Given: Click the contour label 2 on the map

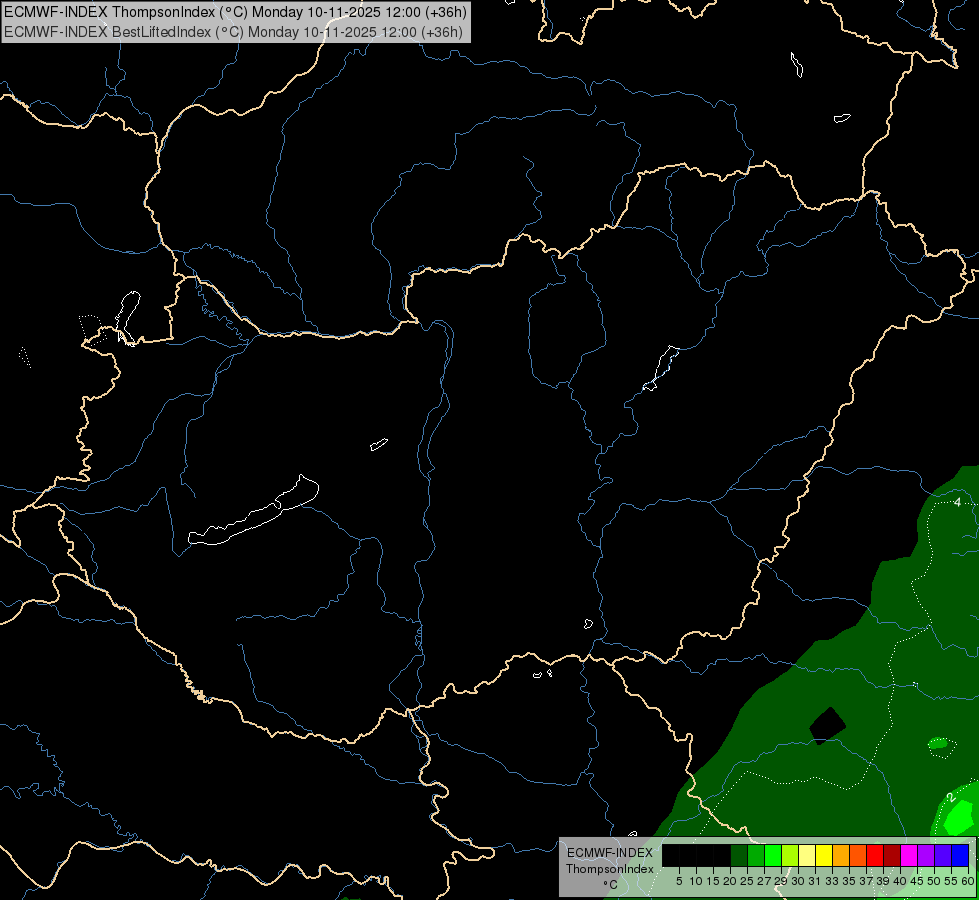Looking at the screenshot, I should tap(951, 798).
